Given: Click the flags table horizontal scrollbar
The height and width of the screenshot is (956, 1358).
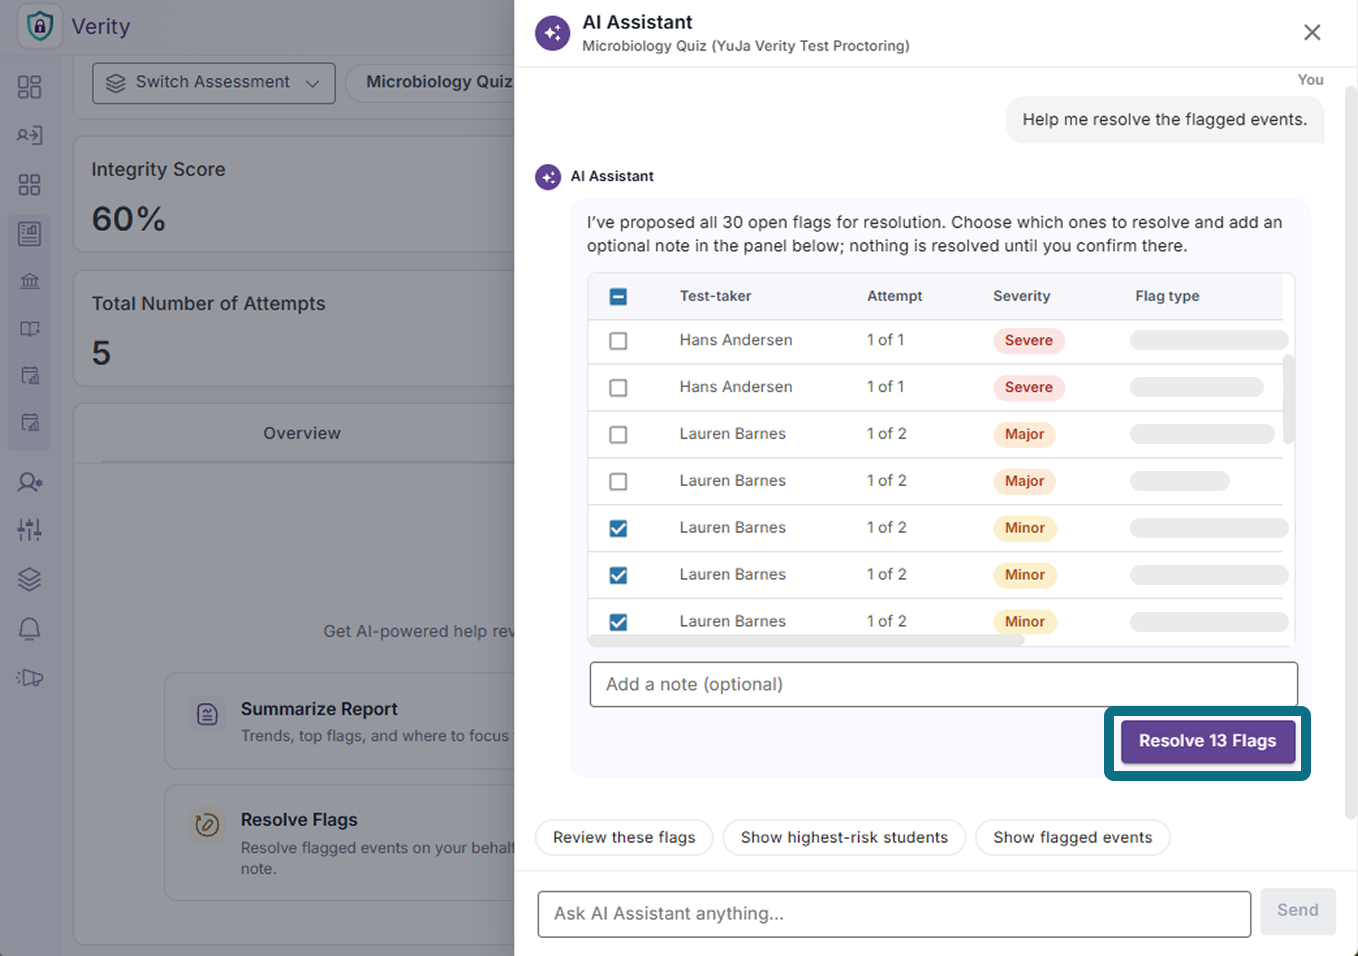Looking at the screenshot, I should (805, 640).
